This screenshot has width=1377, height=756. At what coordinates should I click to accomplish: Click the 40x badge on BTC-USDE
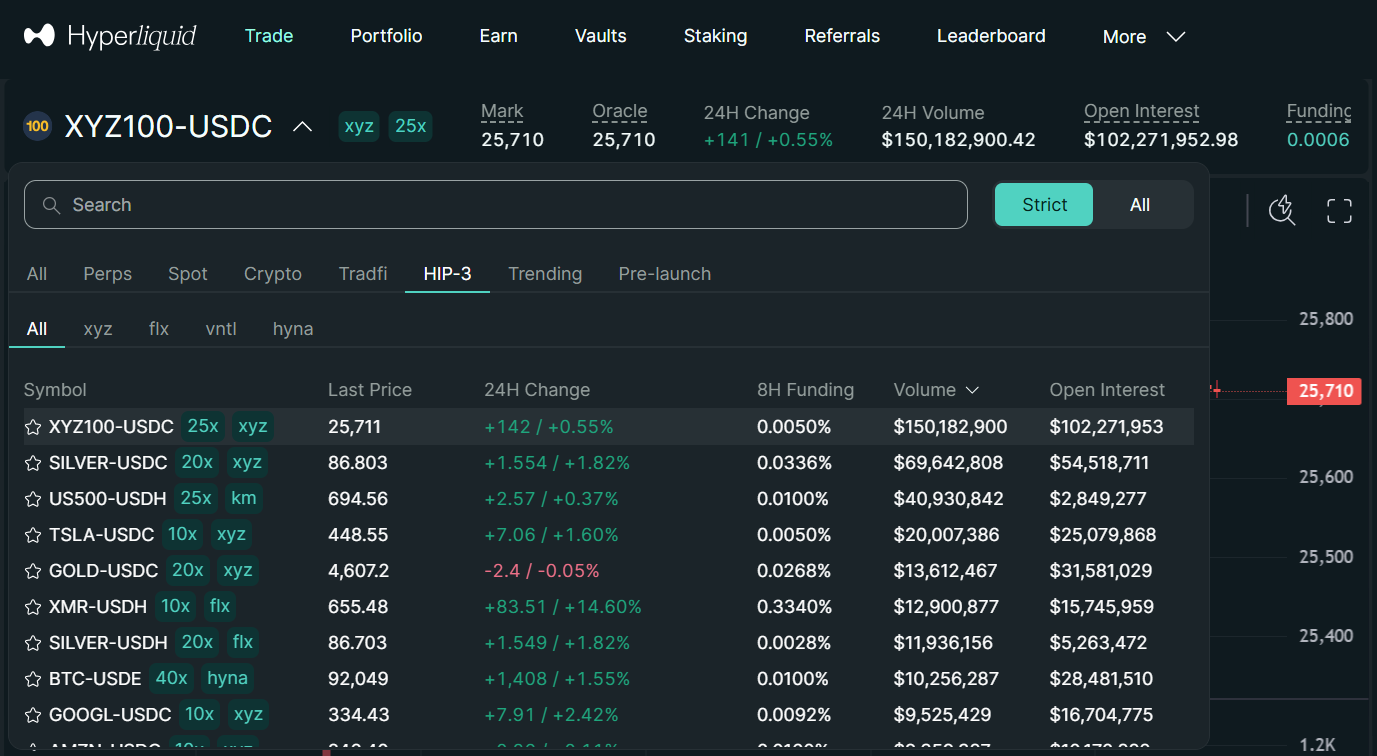tap(171, 678)
